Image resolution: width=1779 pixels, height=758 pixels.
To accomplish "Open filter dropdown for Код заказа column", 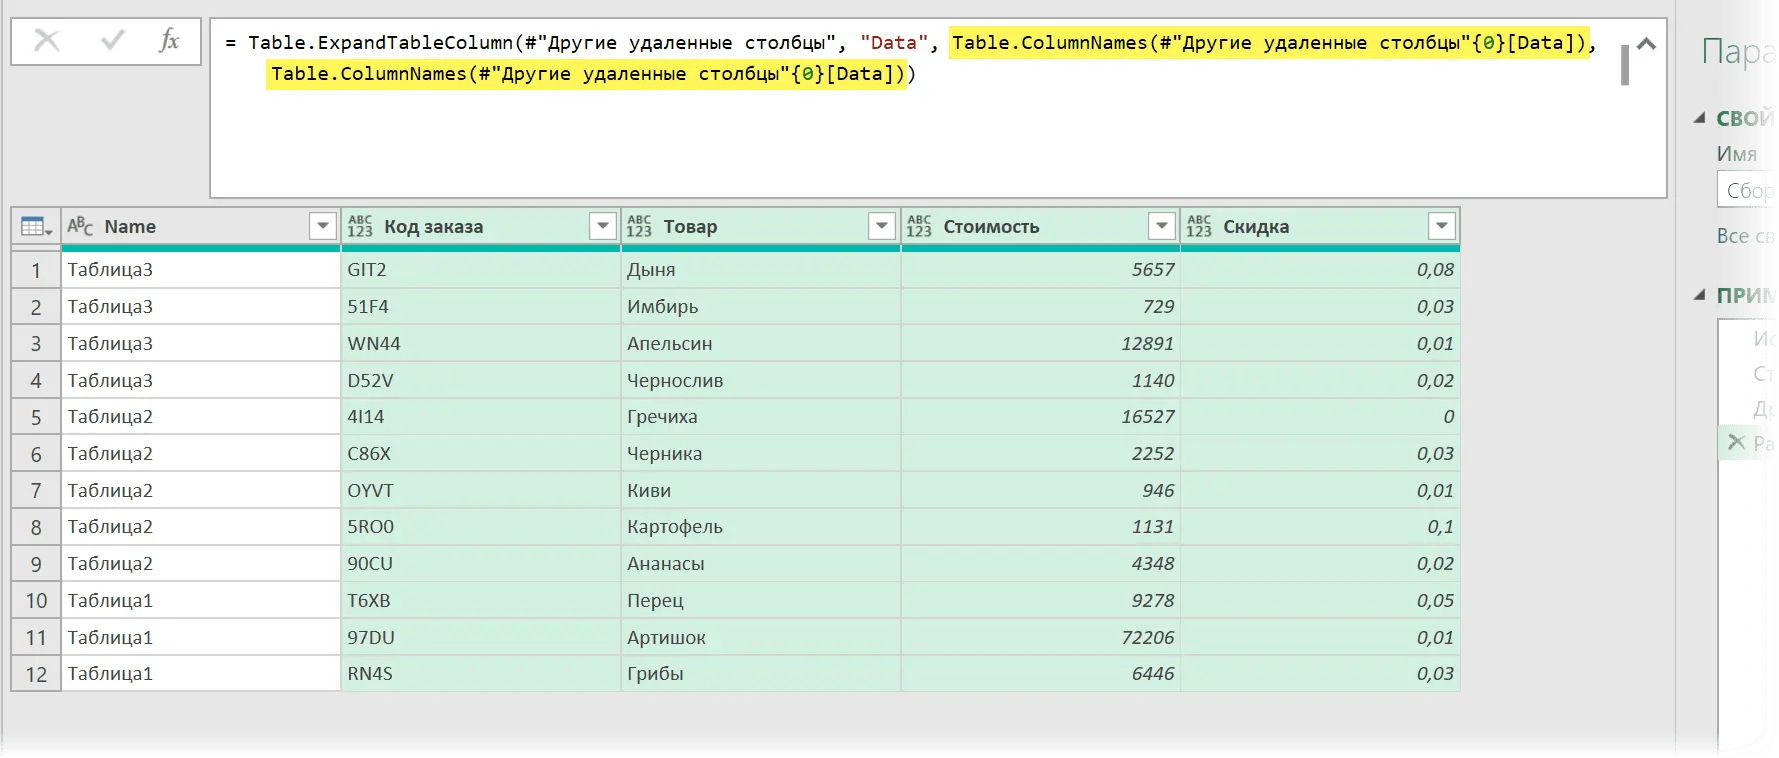I will [x=602, y=227].
